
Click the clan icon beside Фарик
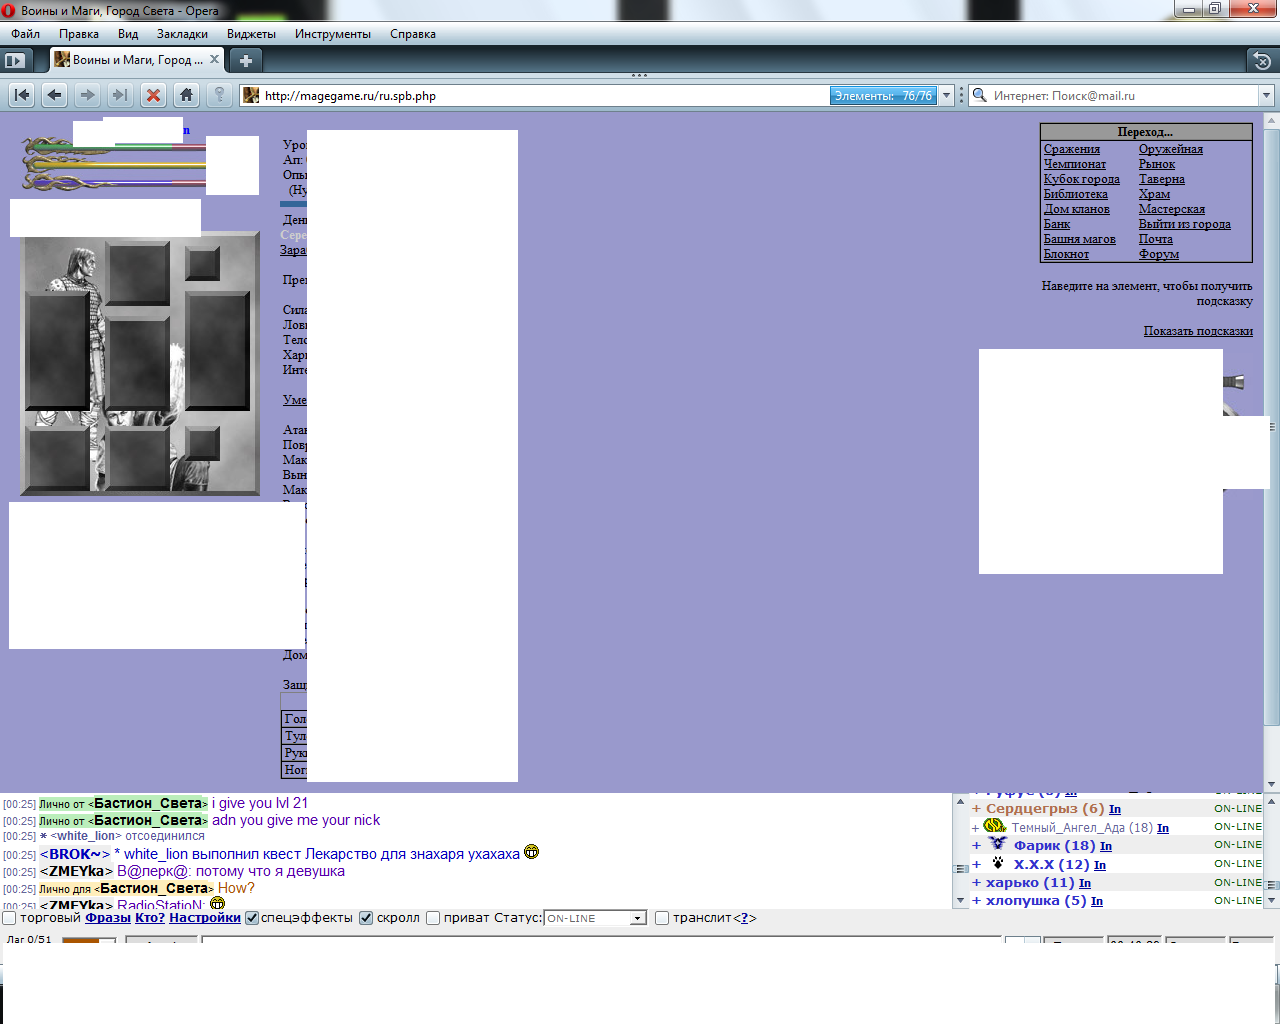click(998, 844)
